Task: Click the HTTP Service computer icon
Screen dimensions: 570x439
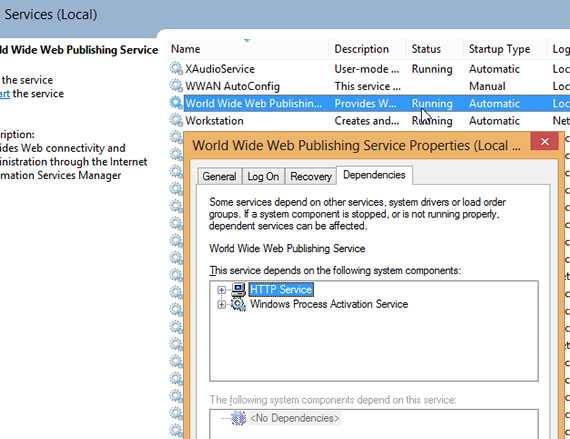Action: (x=238, y=290)
